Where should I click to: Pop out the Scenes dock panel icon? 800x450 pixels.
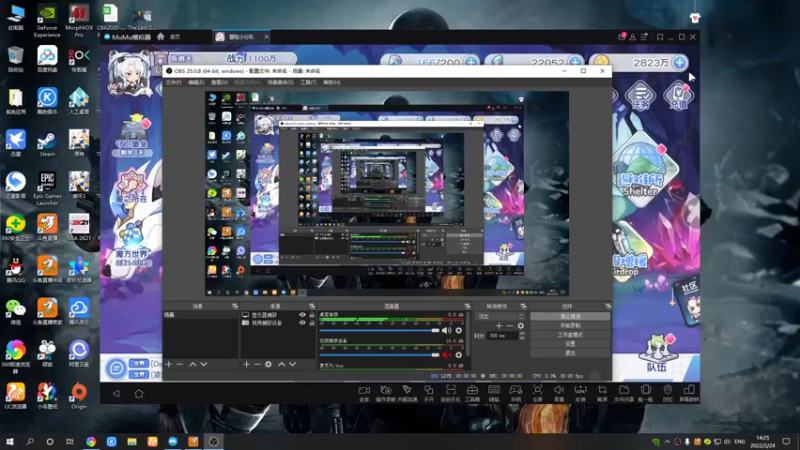tap(235, 306)
